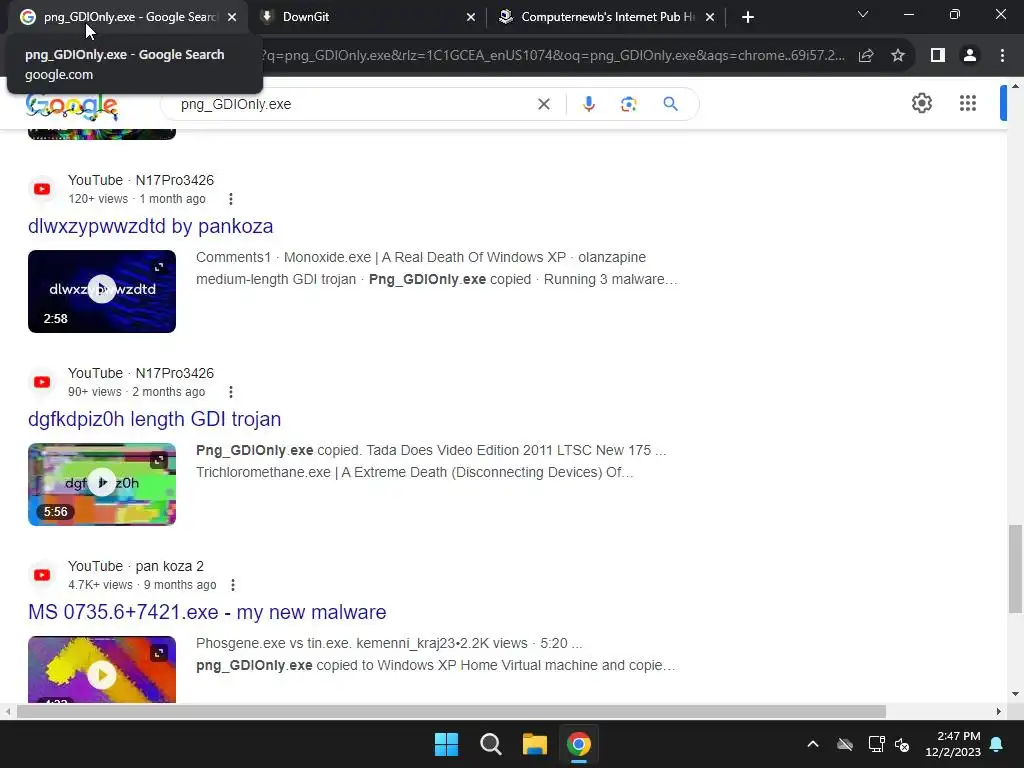Switch to Computernewb's Internet Pub tab
Viewport: 1024px width, 768px height.
pyautogui.click(x=607, y=17)
